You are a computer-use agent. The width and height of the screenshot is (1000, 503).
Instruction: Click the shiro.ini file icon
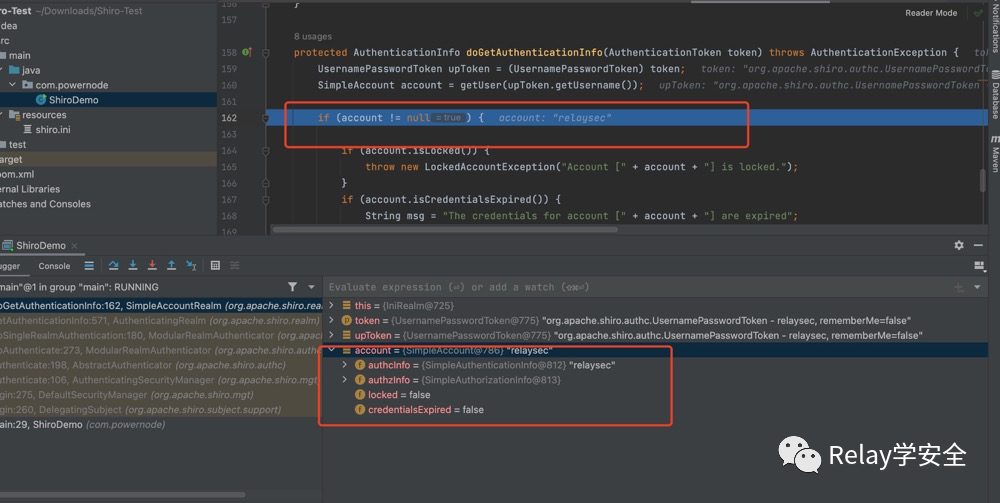(x=27, y=129)
